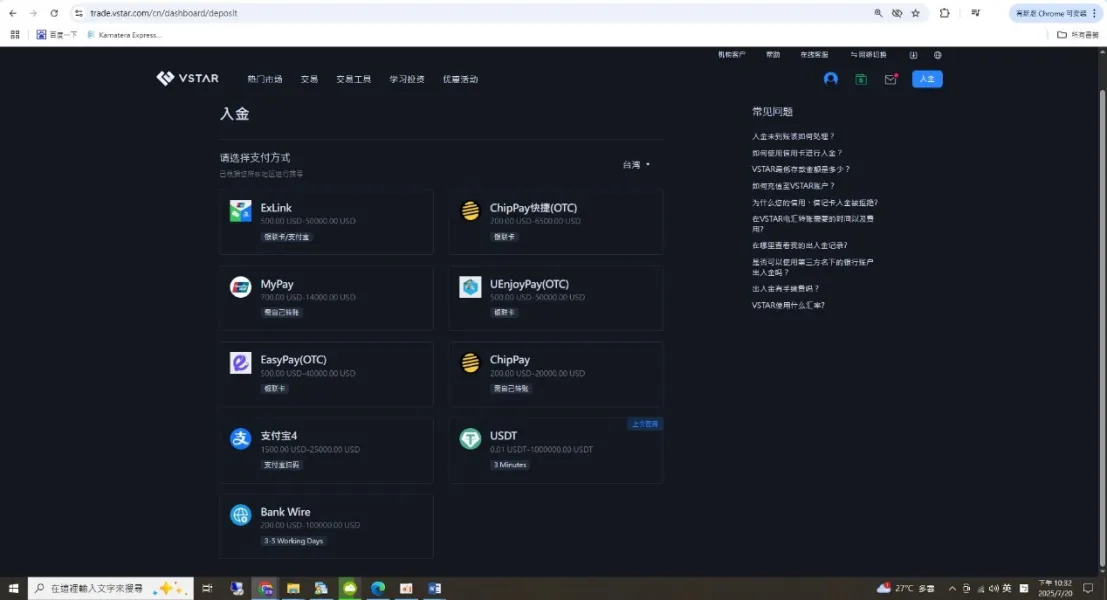Click the ExLink payment logo

[x=240, y=210]
